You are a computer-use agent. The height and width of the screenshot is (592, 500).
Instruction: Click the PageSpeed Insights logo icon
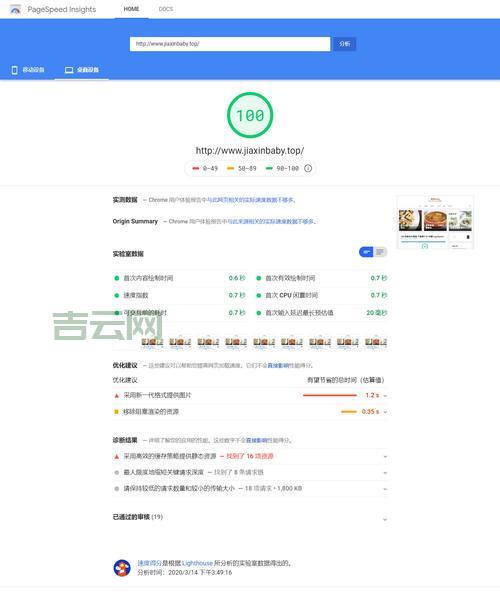click(x=15, y=9)
